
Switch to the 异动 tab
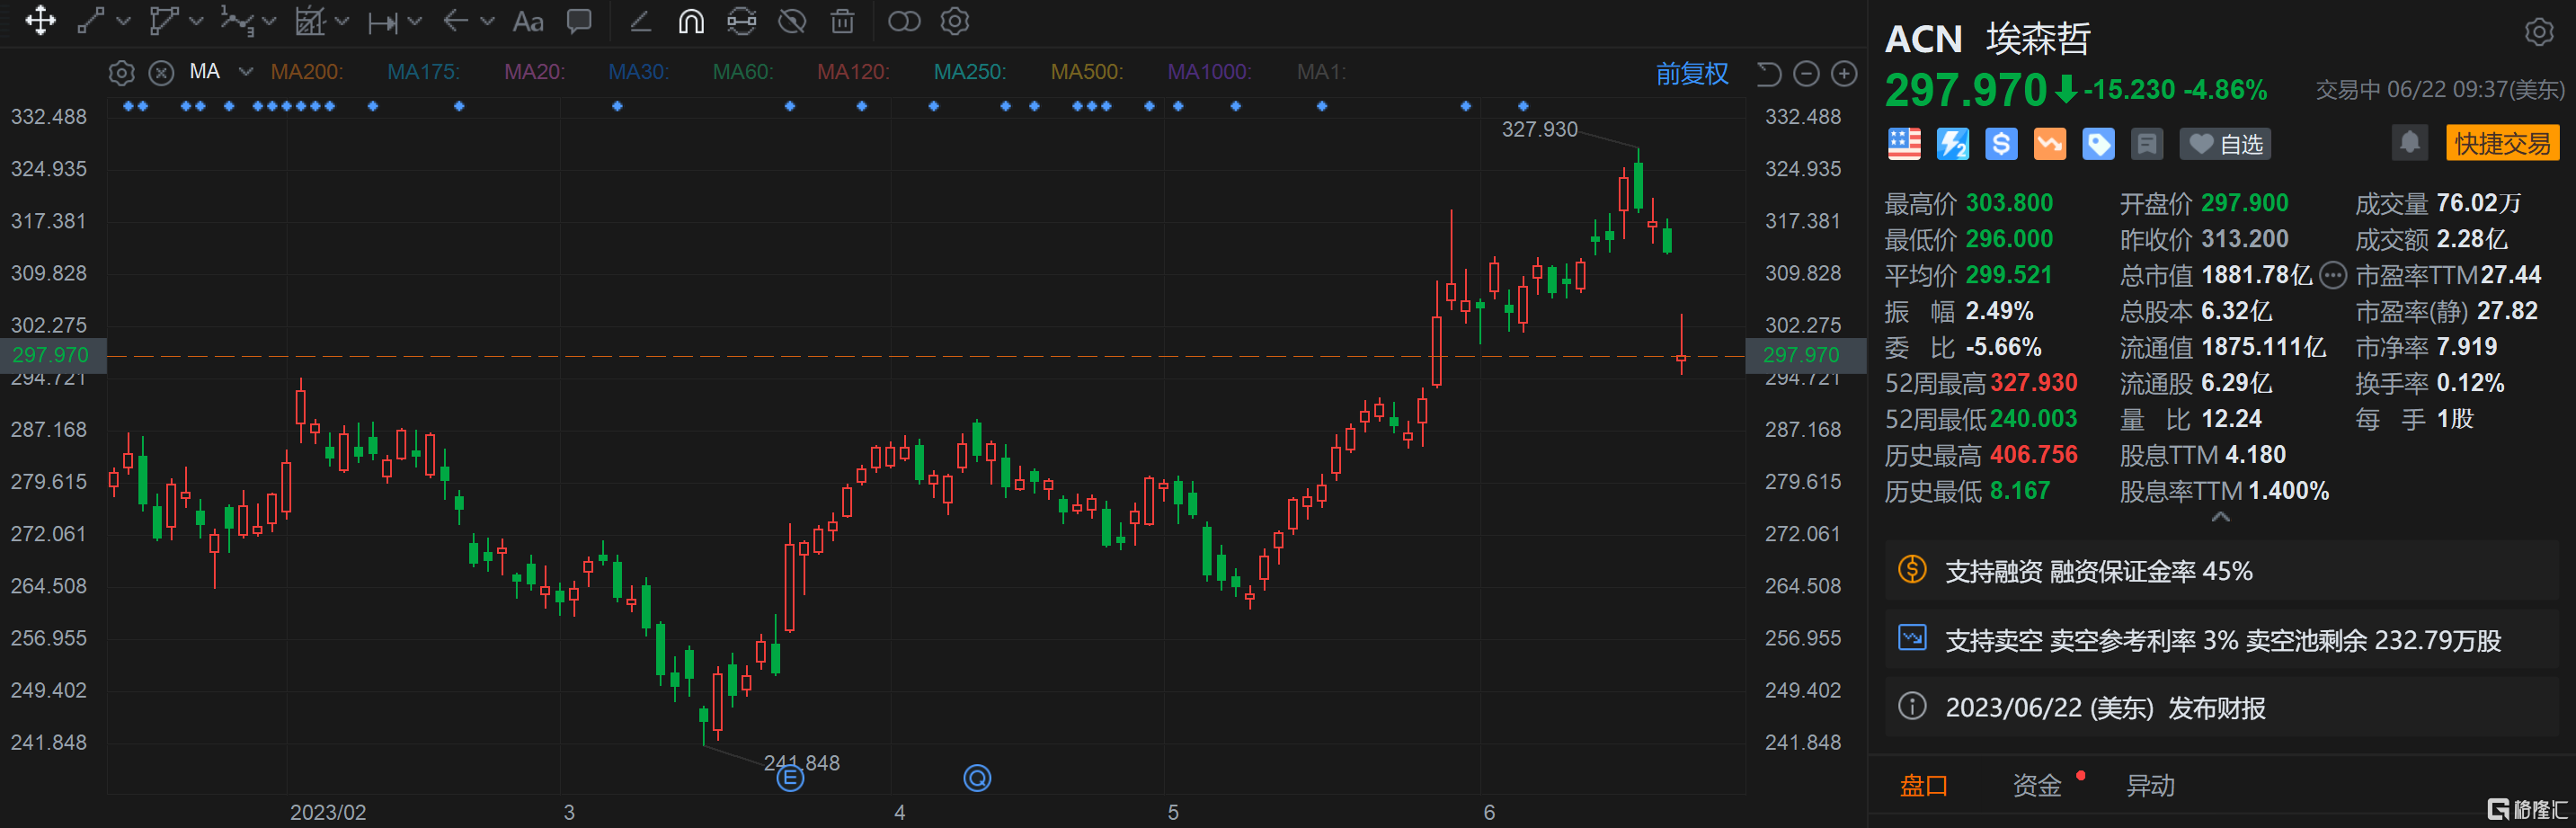[2150, 786]
